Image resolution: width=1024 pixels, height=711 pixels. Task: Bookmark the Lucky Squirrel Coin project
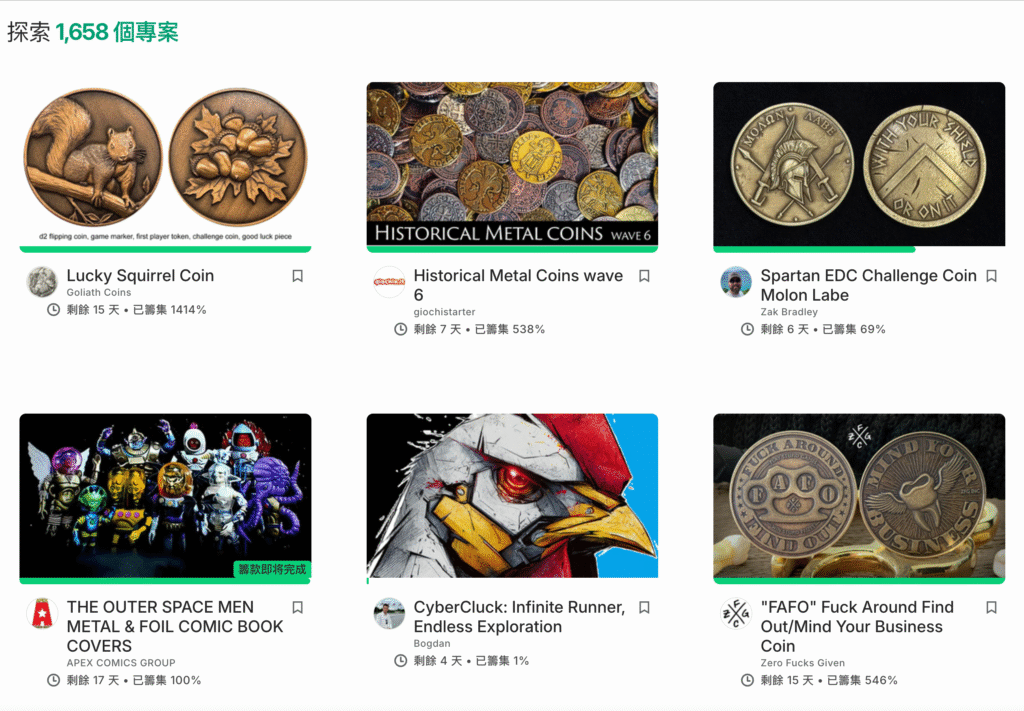[297, 276]
